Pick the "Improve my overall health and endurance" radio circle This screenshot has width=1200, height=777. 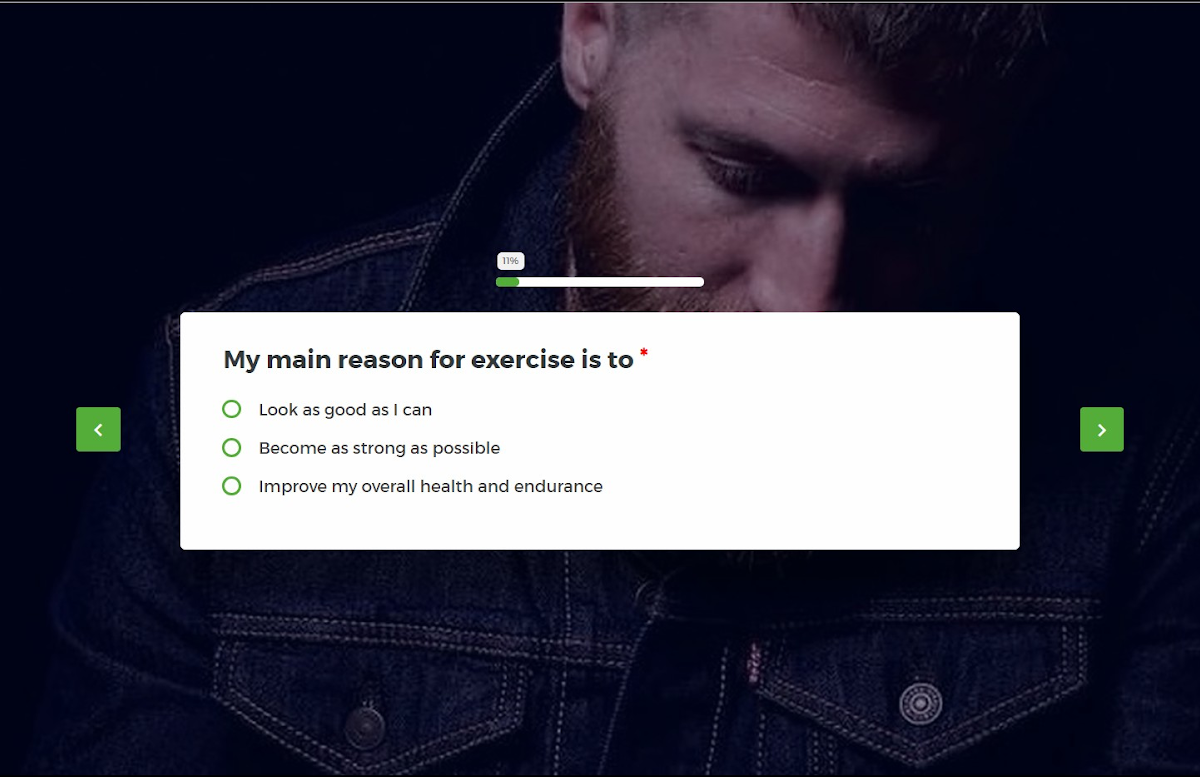[231, 486]
